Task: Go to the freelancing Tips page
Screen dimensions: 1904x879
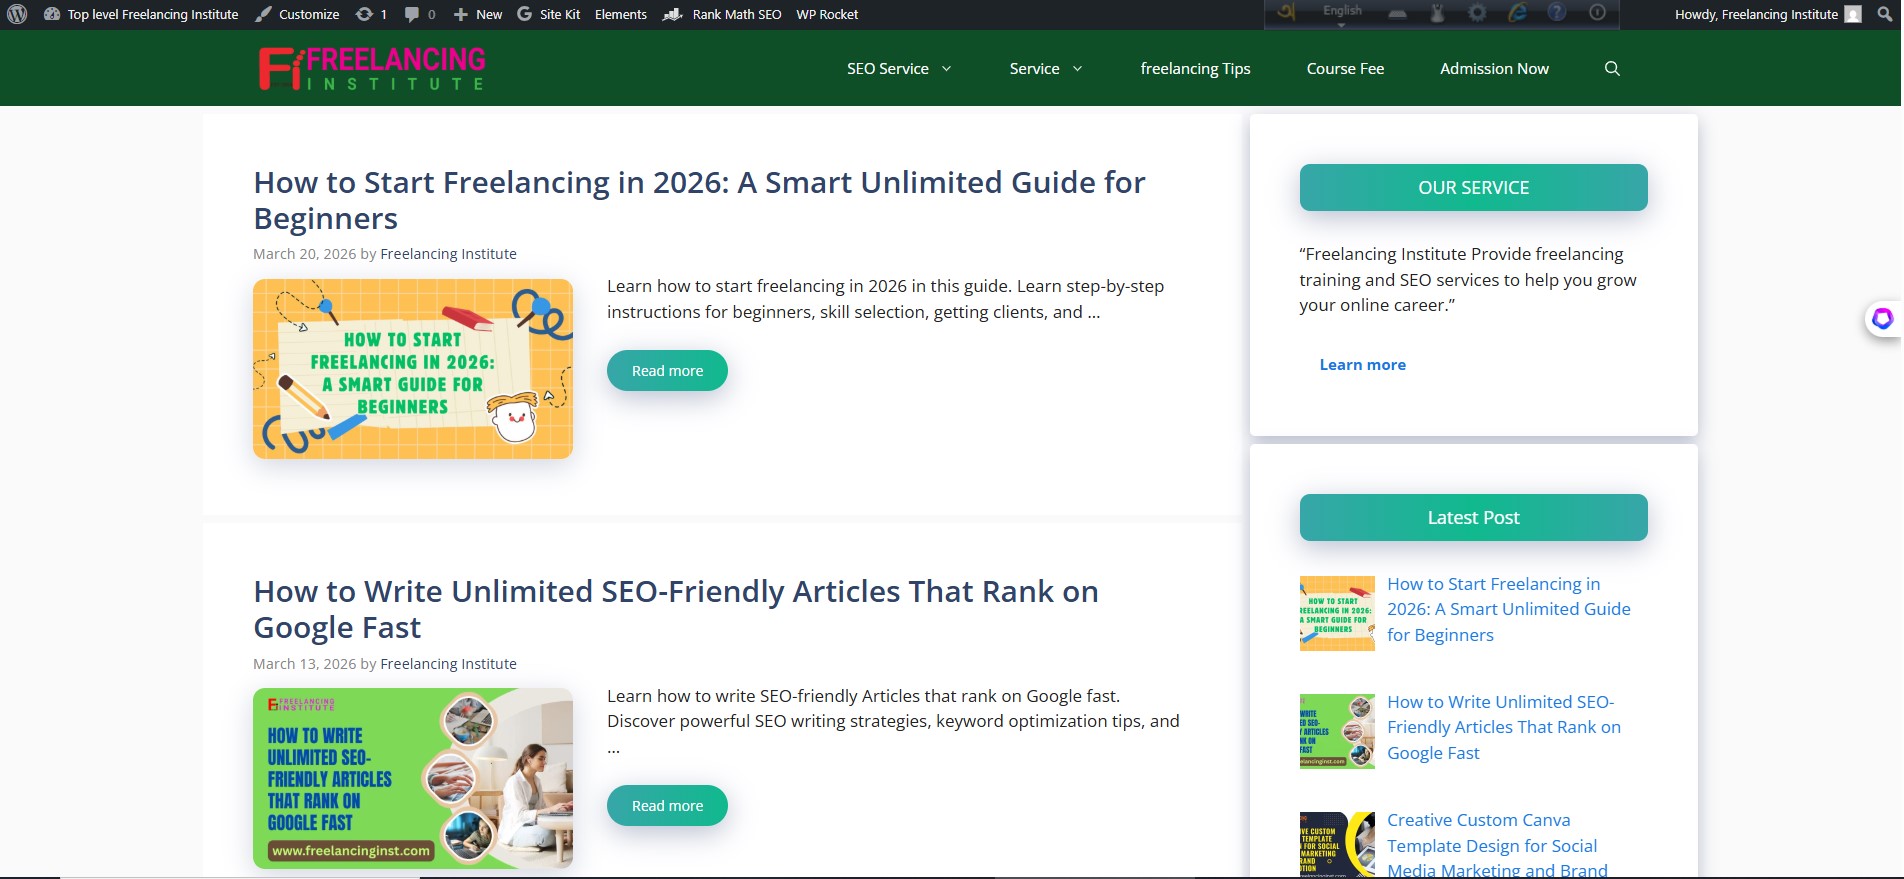Action: (1195, 68)
